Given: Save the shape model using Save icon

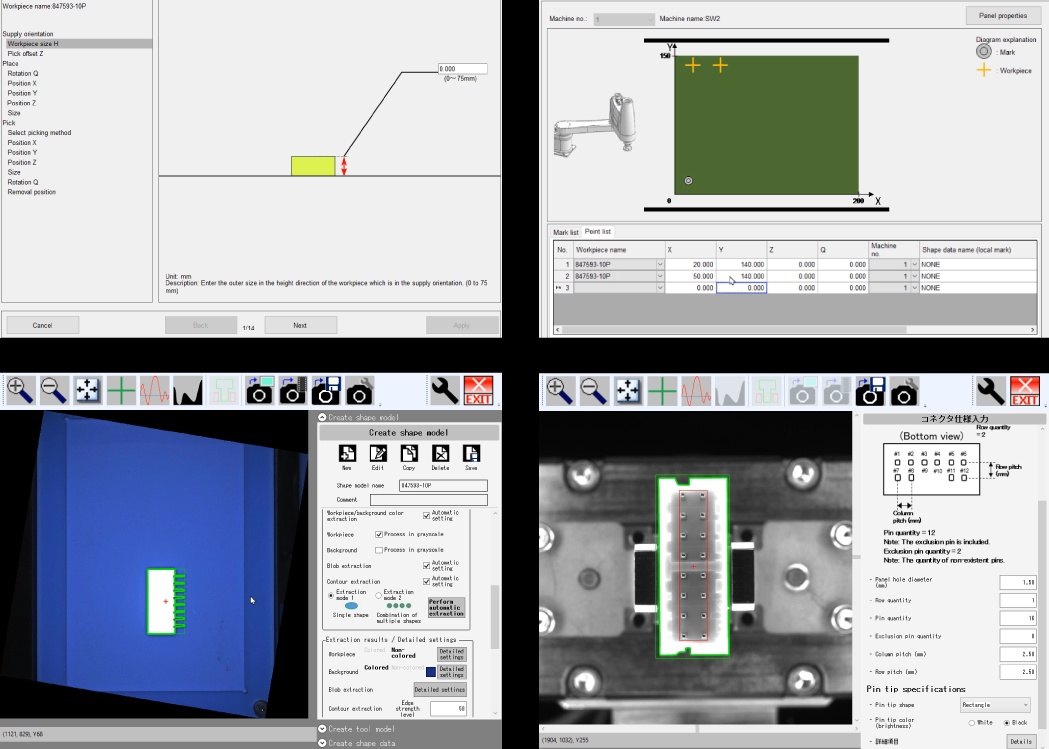Looking at the screenshot, I should coord(471,454).
